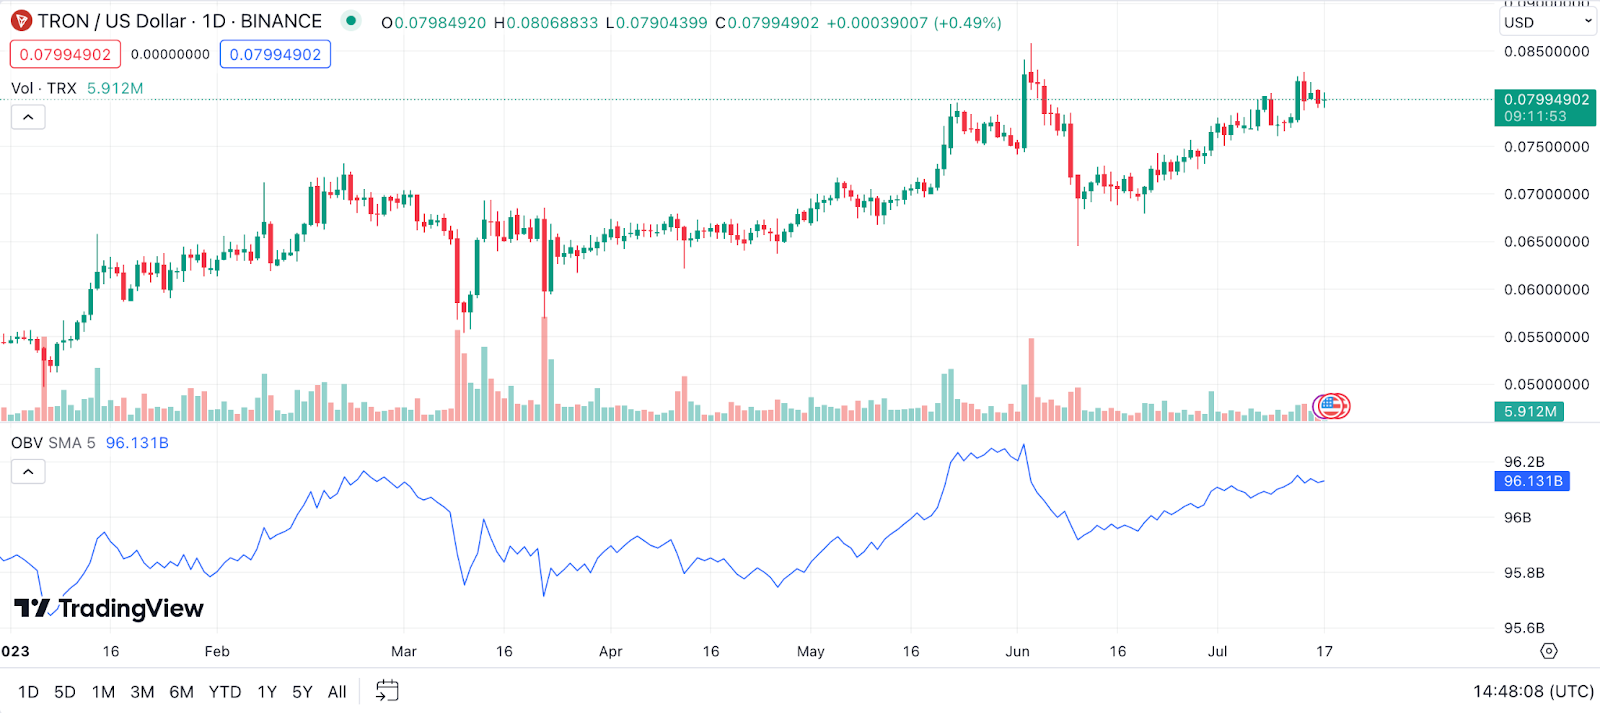This screenshot has height=713, width=1600.
Task: Click the Jun date label on time axis
Action: click(x=1017, y=651)
